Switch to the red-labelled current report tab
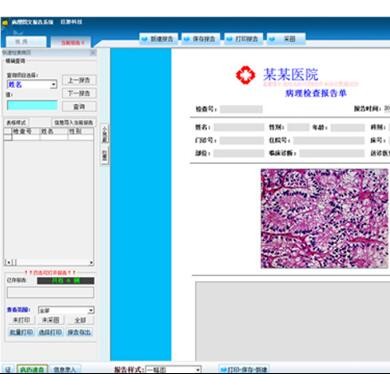This screenshot has height=390, width=390. click(x=71, y=42)
